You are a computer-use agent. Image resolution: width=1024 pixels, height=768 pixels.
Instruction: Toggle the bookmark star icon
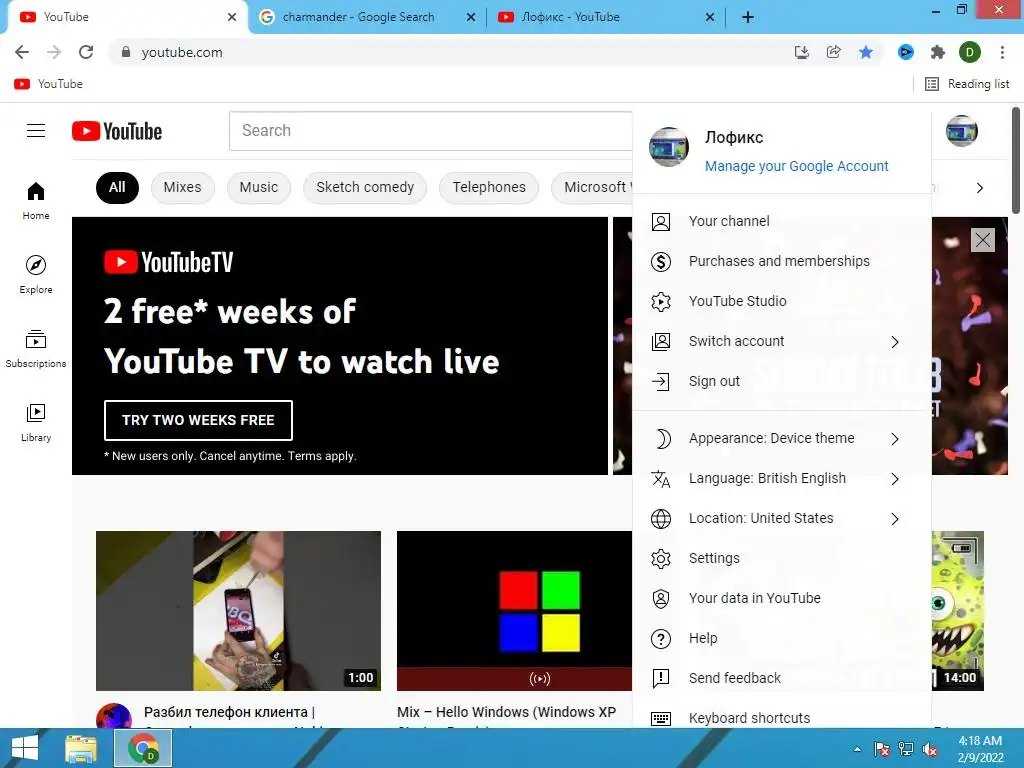pos(866,52)
